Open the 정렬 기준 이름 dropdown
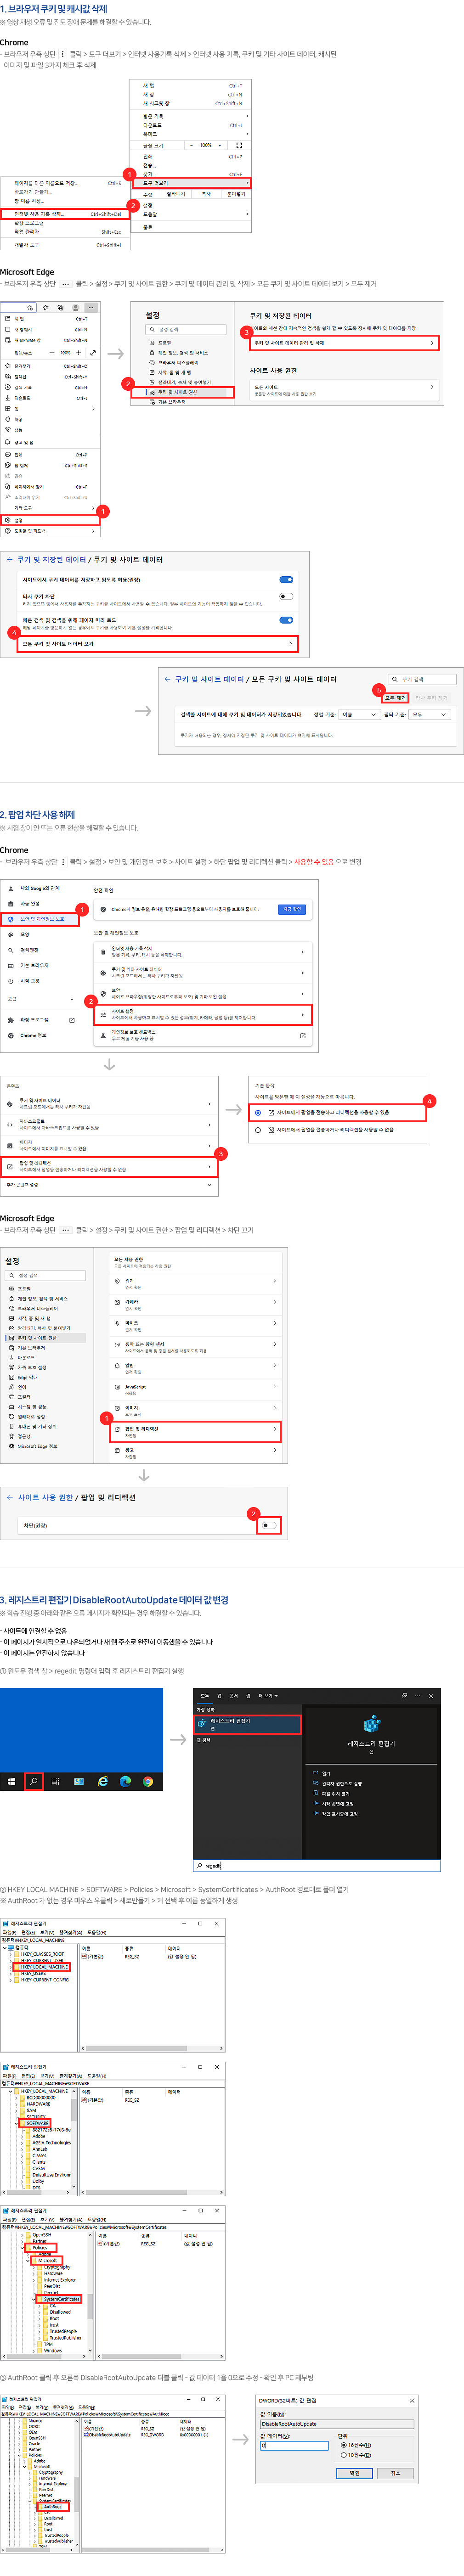The width and height of the screenshot is (464, 2576). [x=359, y=715]
